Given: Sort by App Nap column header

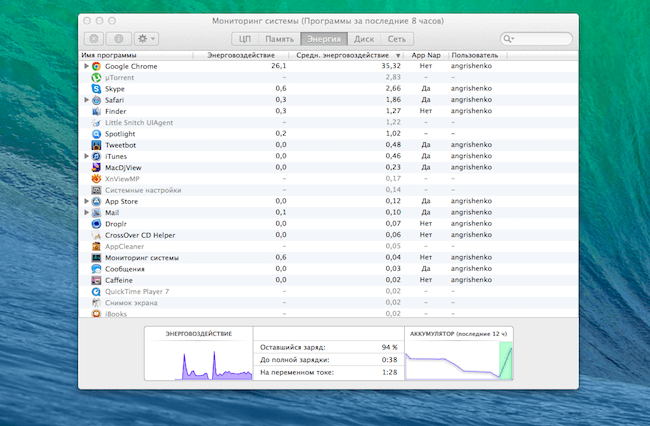Looking at the screenshot, I should (x=426, y=55).
